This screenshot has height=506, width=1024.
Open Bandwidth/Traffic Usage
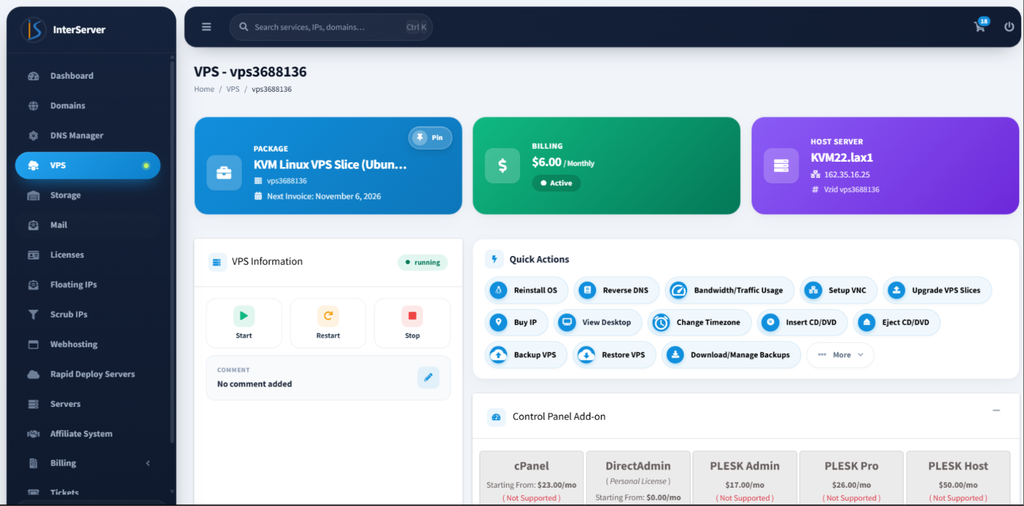click(x=729, y=290)
